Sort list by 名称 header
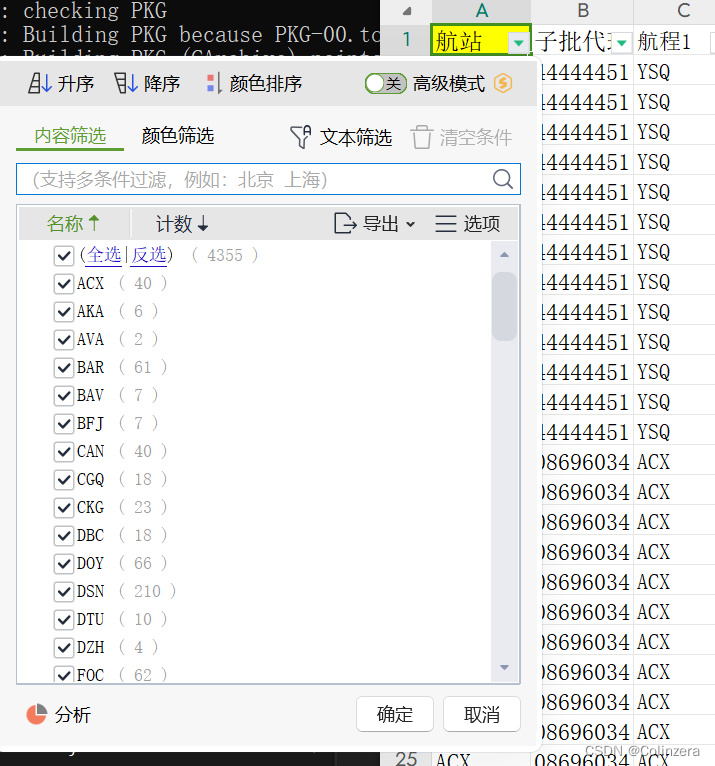The height and width of the screenshot is (766, 715). 73,224
